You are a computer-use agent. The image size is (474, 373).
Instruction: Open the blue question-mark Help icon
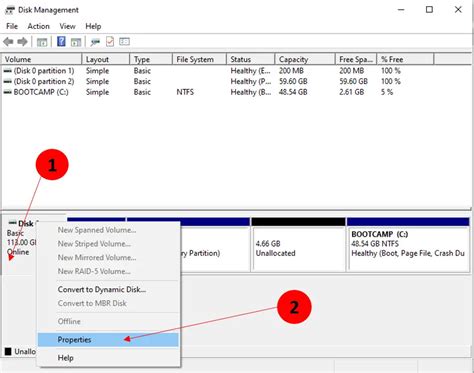pos(61,42)
